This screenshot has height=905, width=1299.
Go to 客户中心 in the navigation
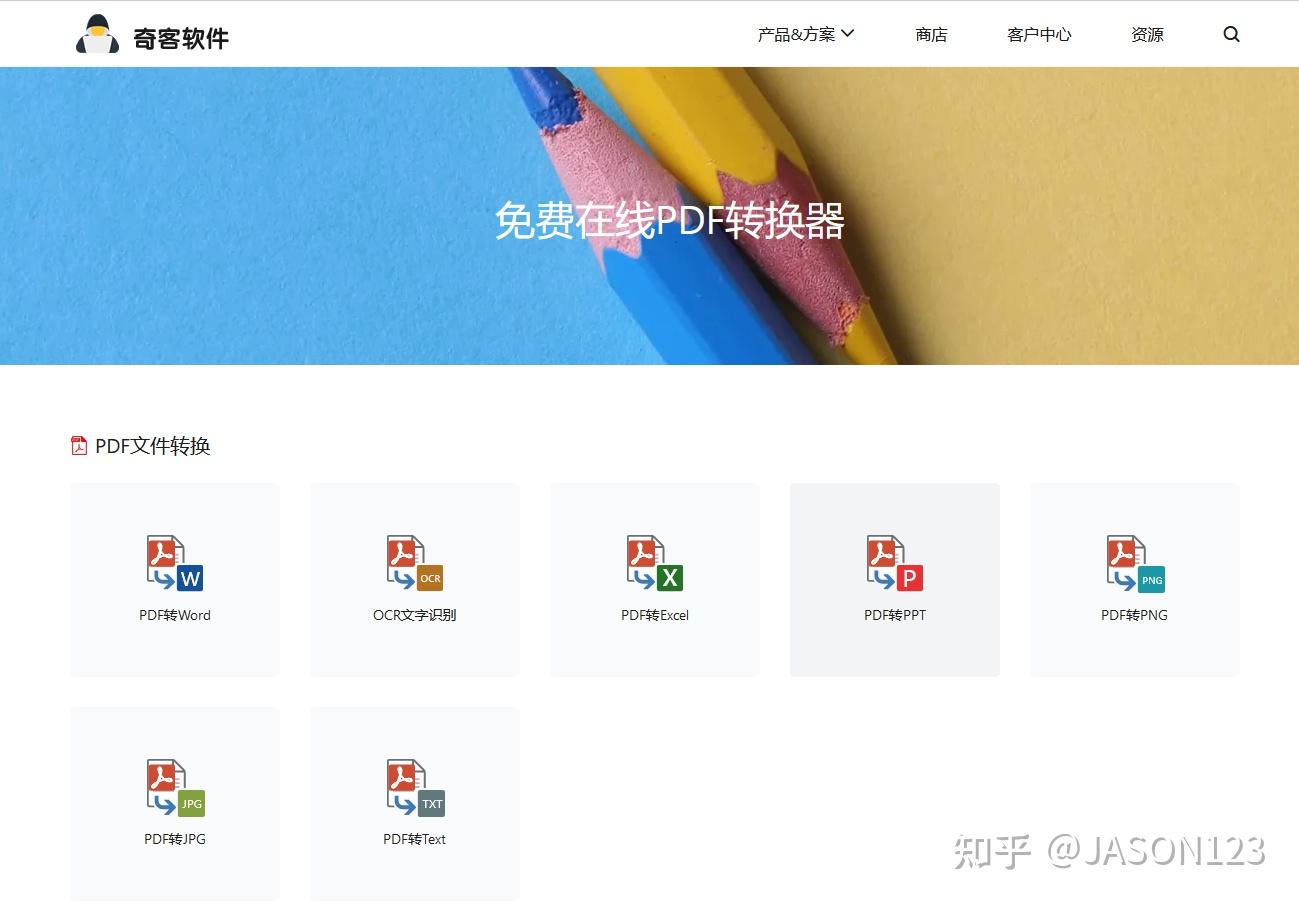click(x=1039, y=34)
